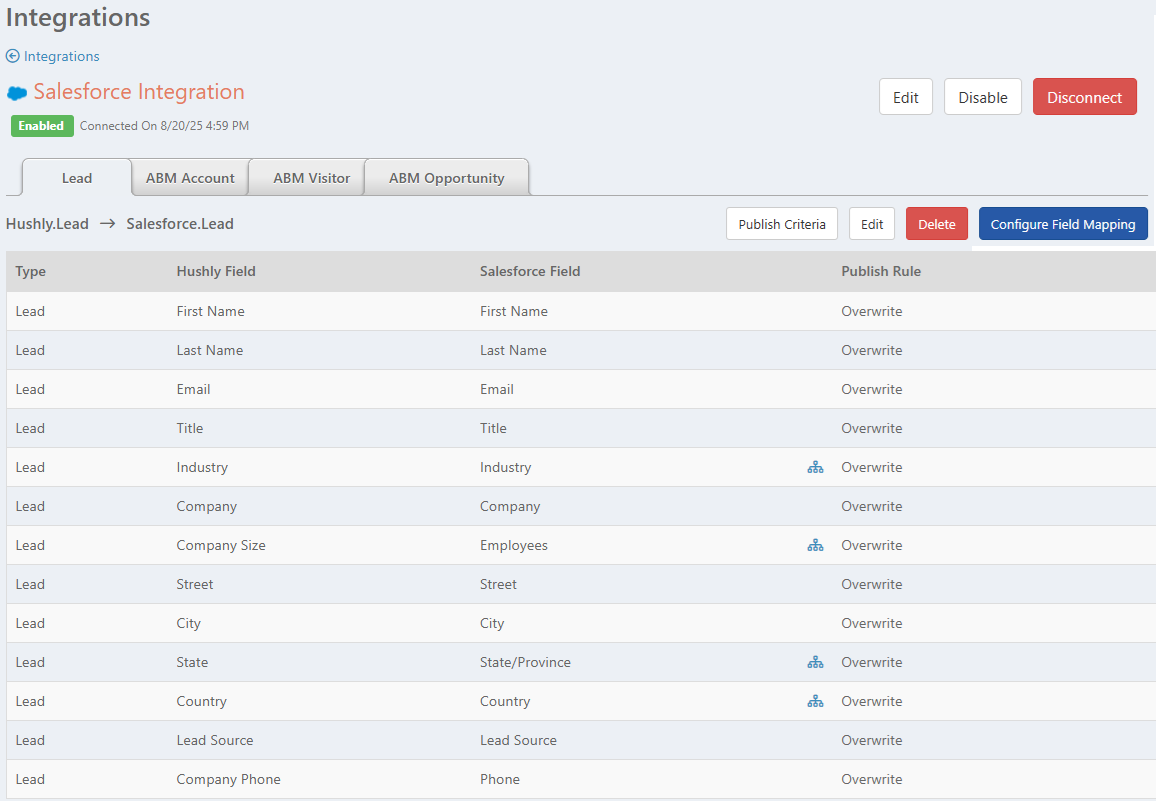
Task: Click the Enabled status badge
Action: coord(42,126)
